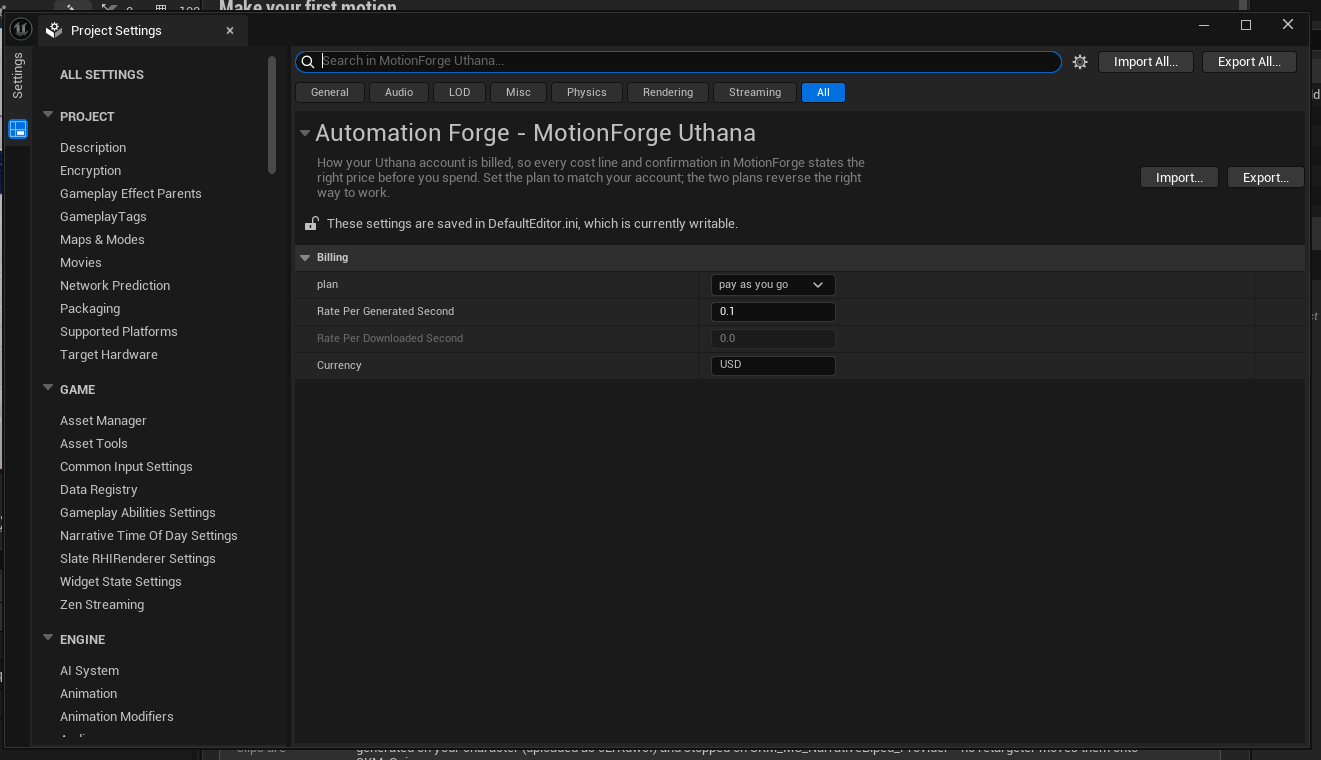Open the Supported Platforms settings
Viewport: 1321px width, 760px height.
119,332
